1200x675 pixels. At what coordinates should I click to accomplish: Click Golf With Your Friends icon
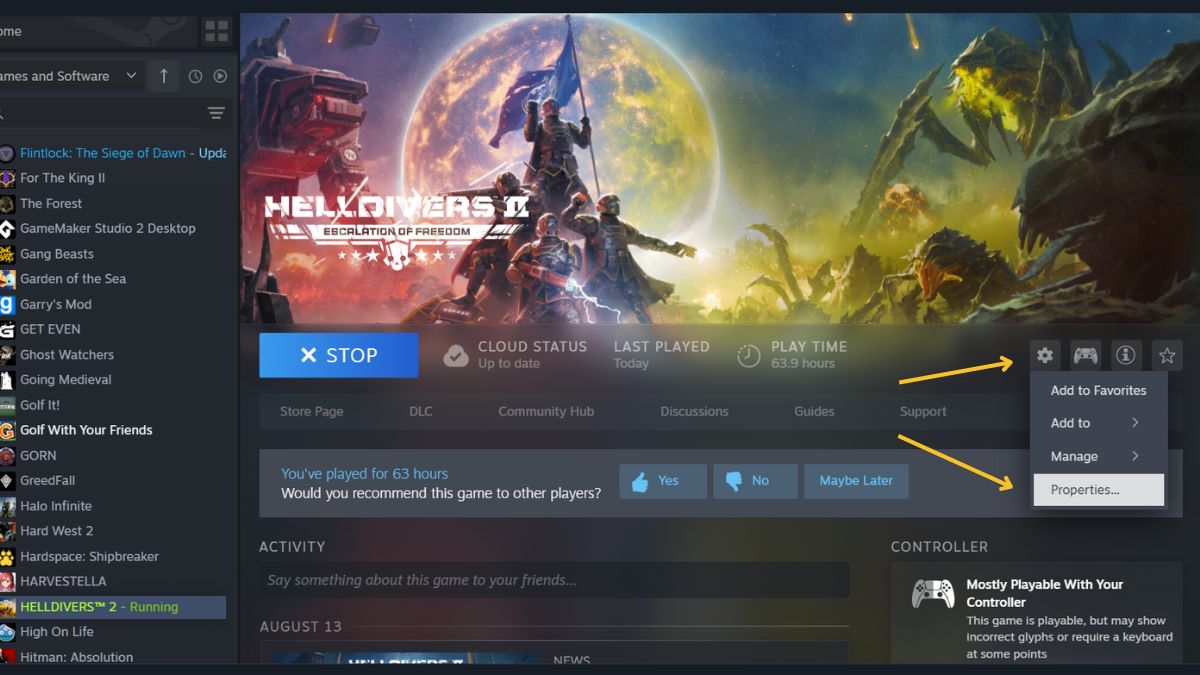coord(7,430)
